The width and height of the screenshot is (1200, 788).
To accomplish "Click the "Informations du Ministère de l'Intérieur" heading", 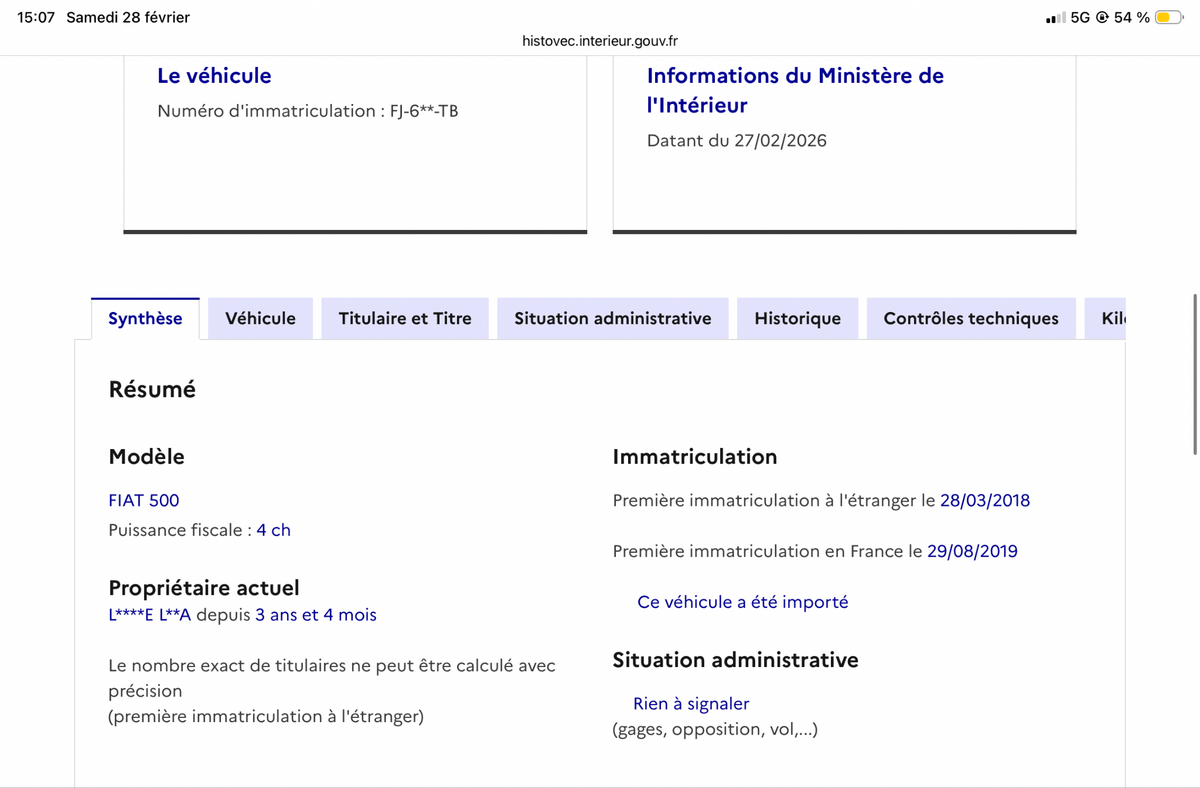I will point(795,90).
